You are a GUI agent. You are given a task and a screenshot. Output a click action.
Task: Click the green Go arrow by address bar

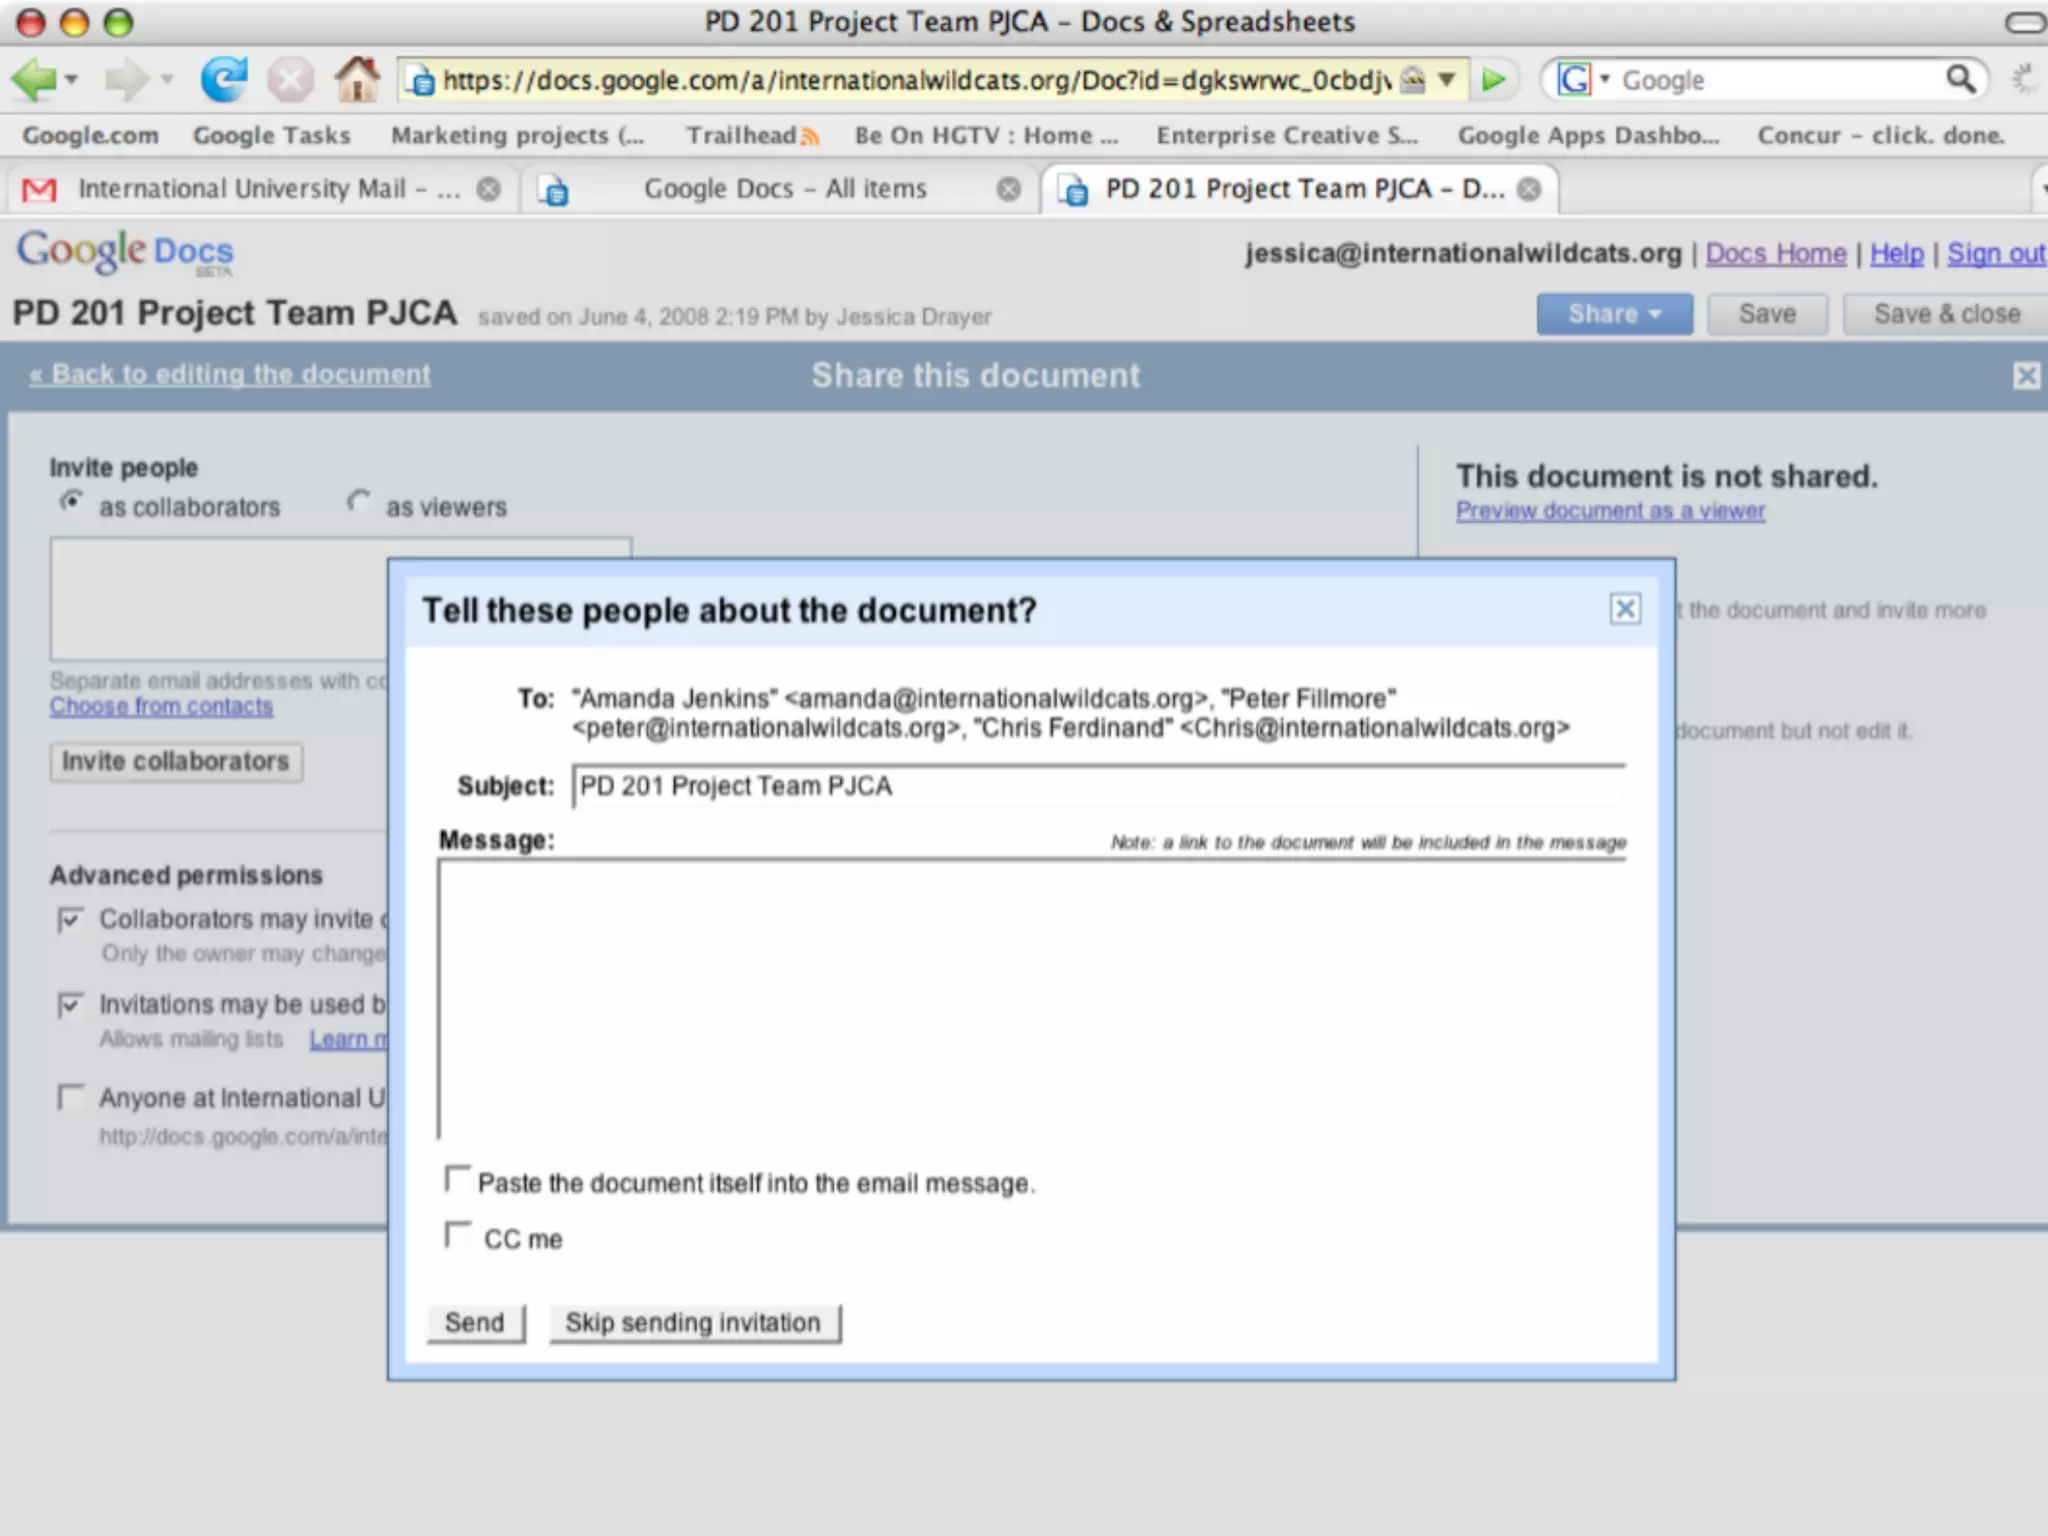pos(1493,79)
